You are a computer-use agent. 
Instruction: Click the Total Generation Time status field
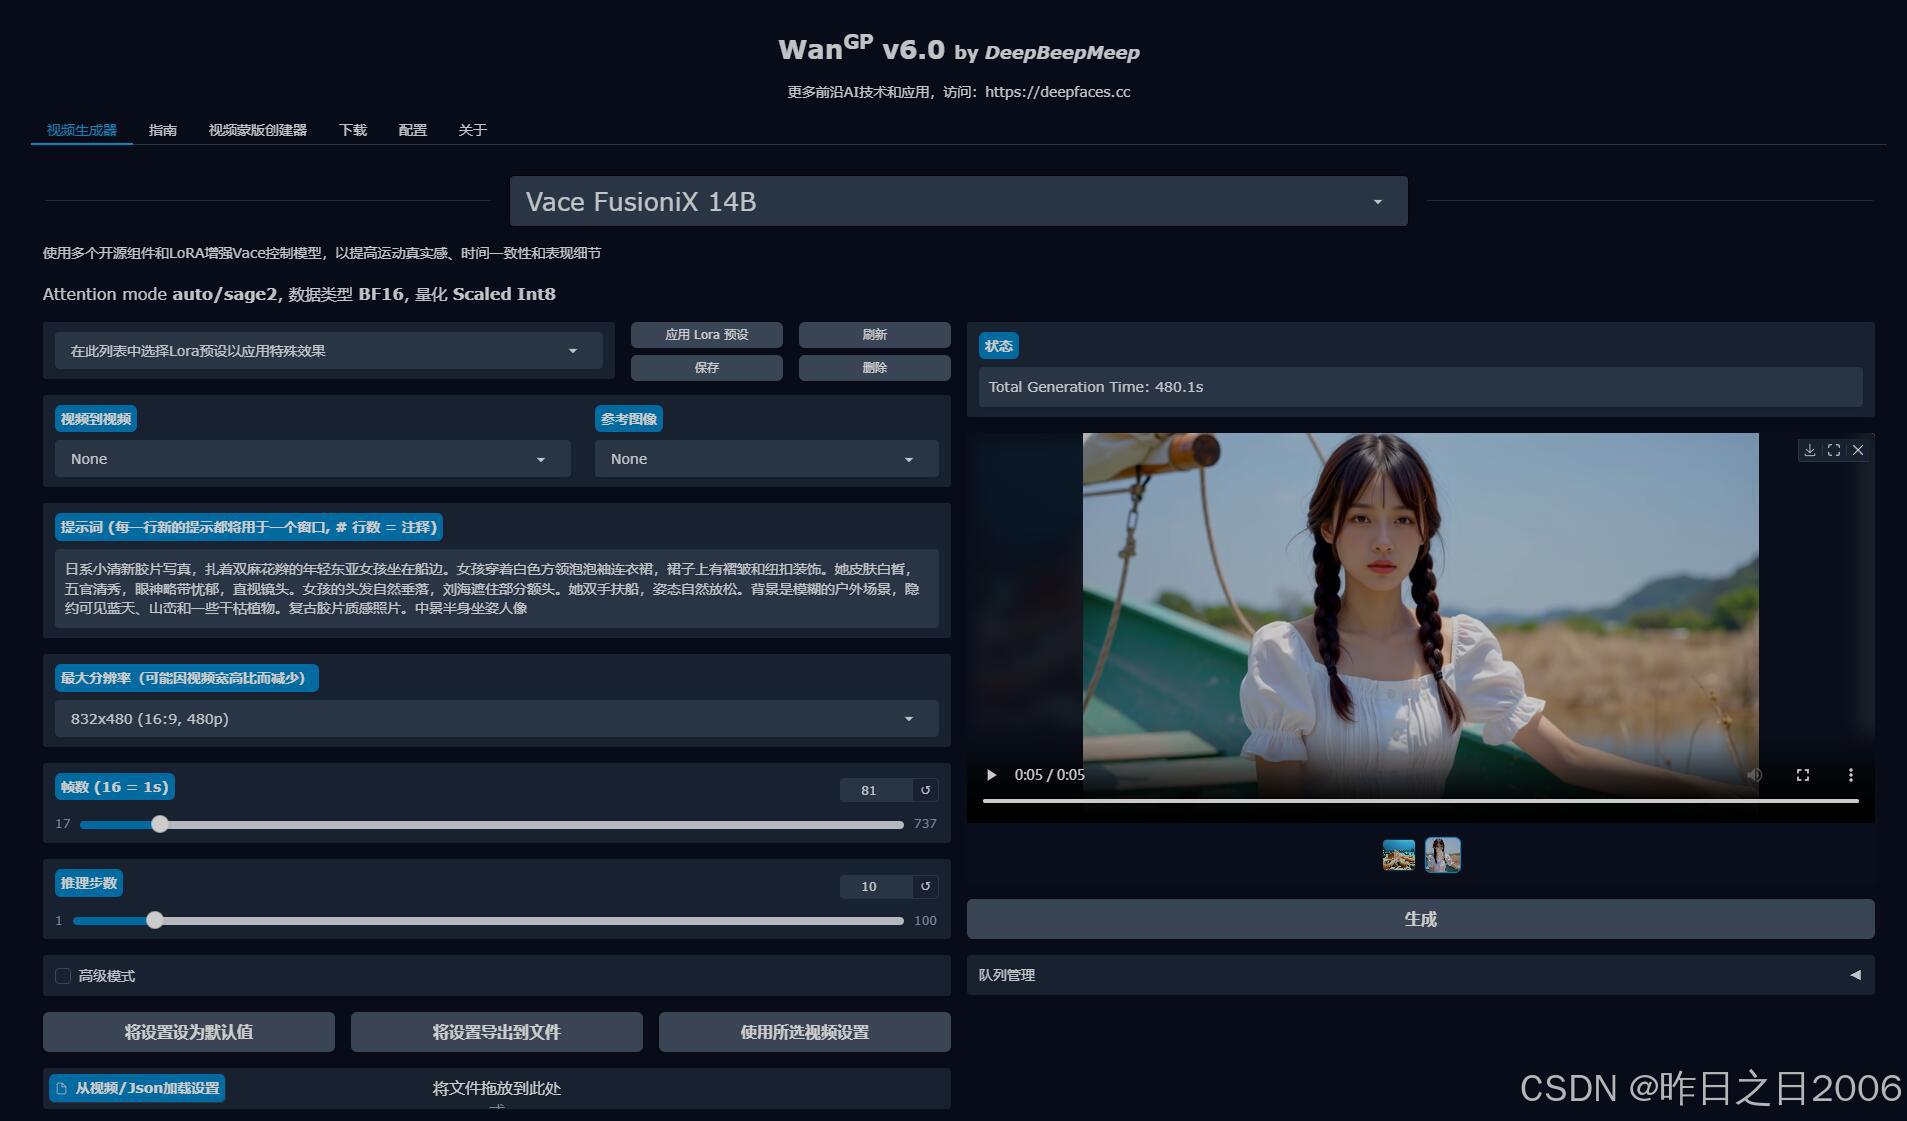1420,387
